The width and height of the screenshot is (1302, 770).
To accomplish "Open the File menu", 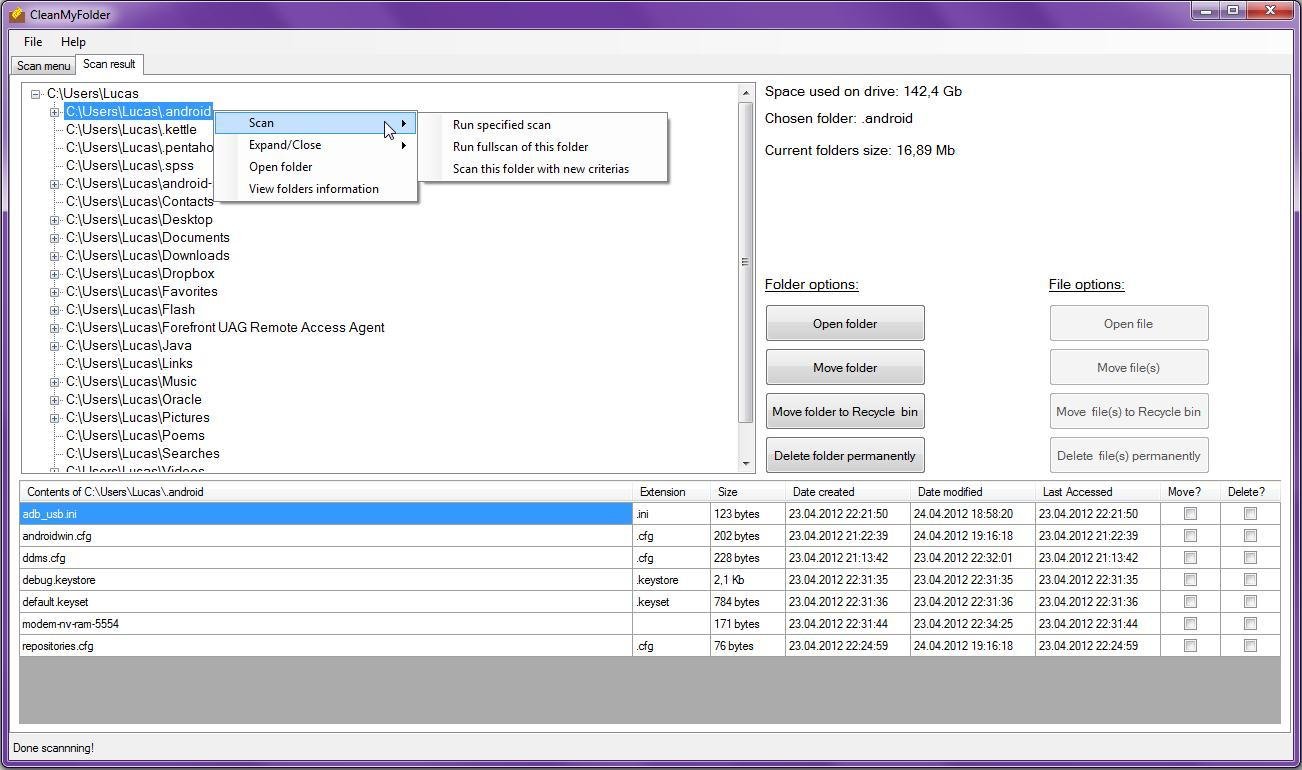I will tap(33, 42).
